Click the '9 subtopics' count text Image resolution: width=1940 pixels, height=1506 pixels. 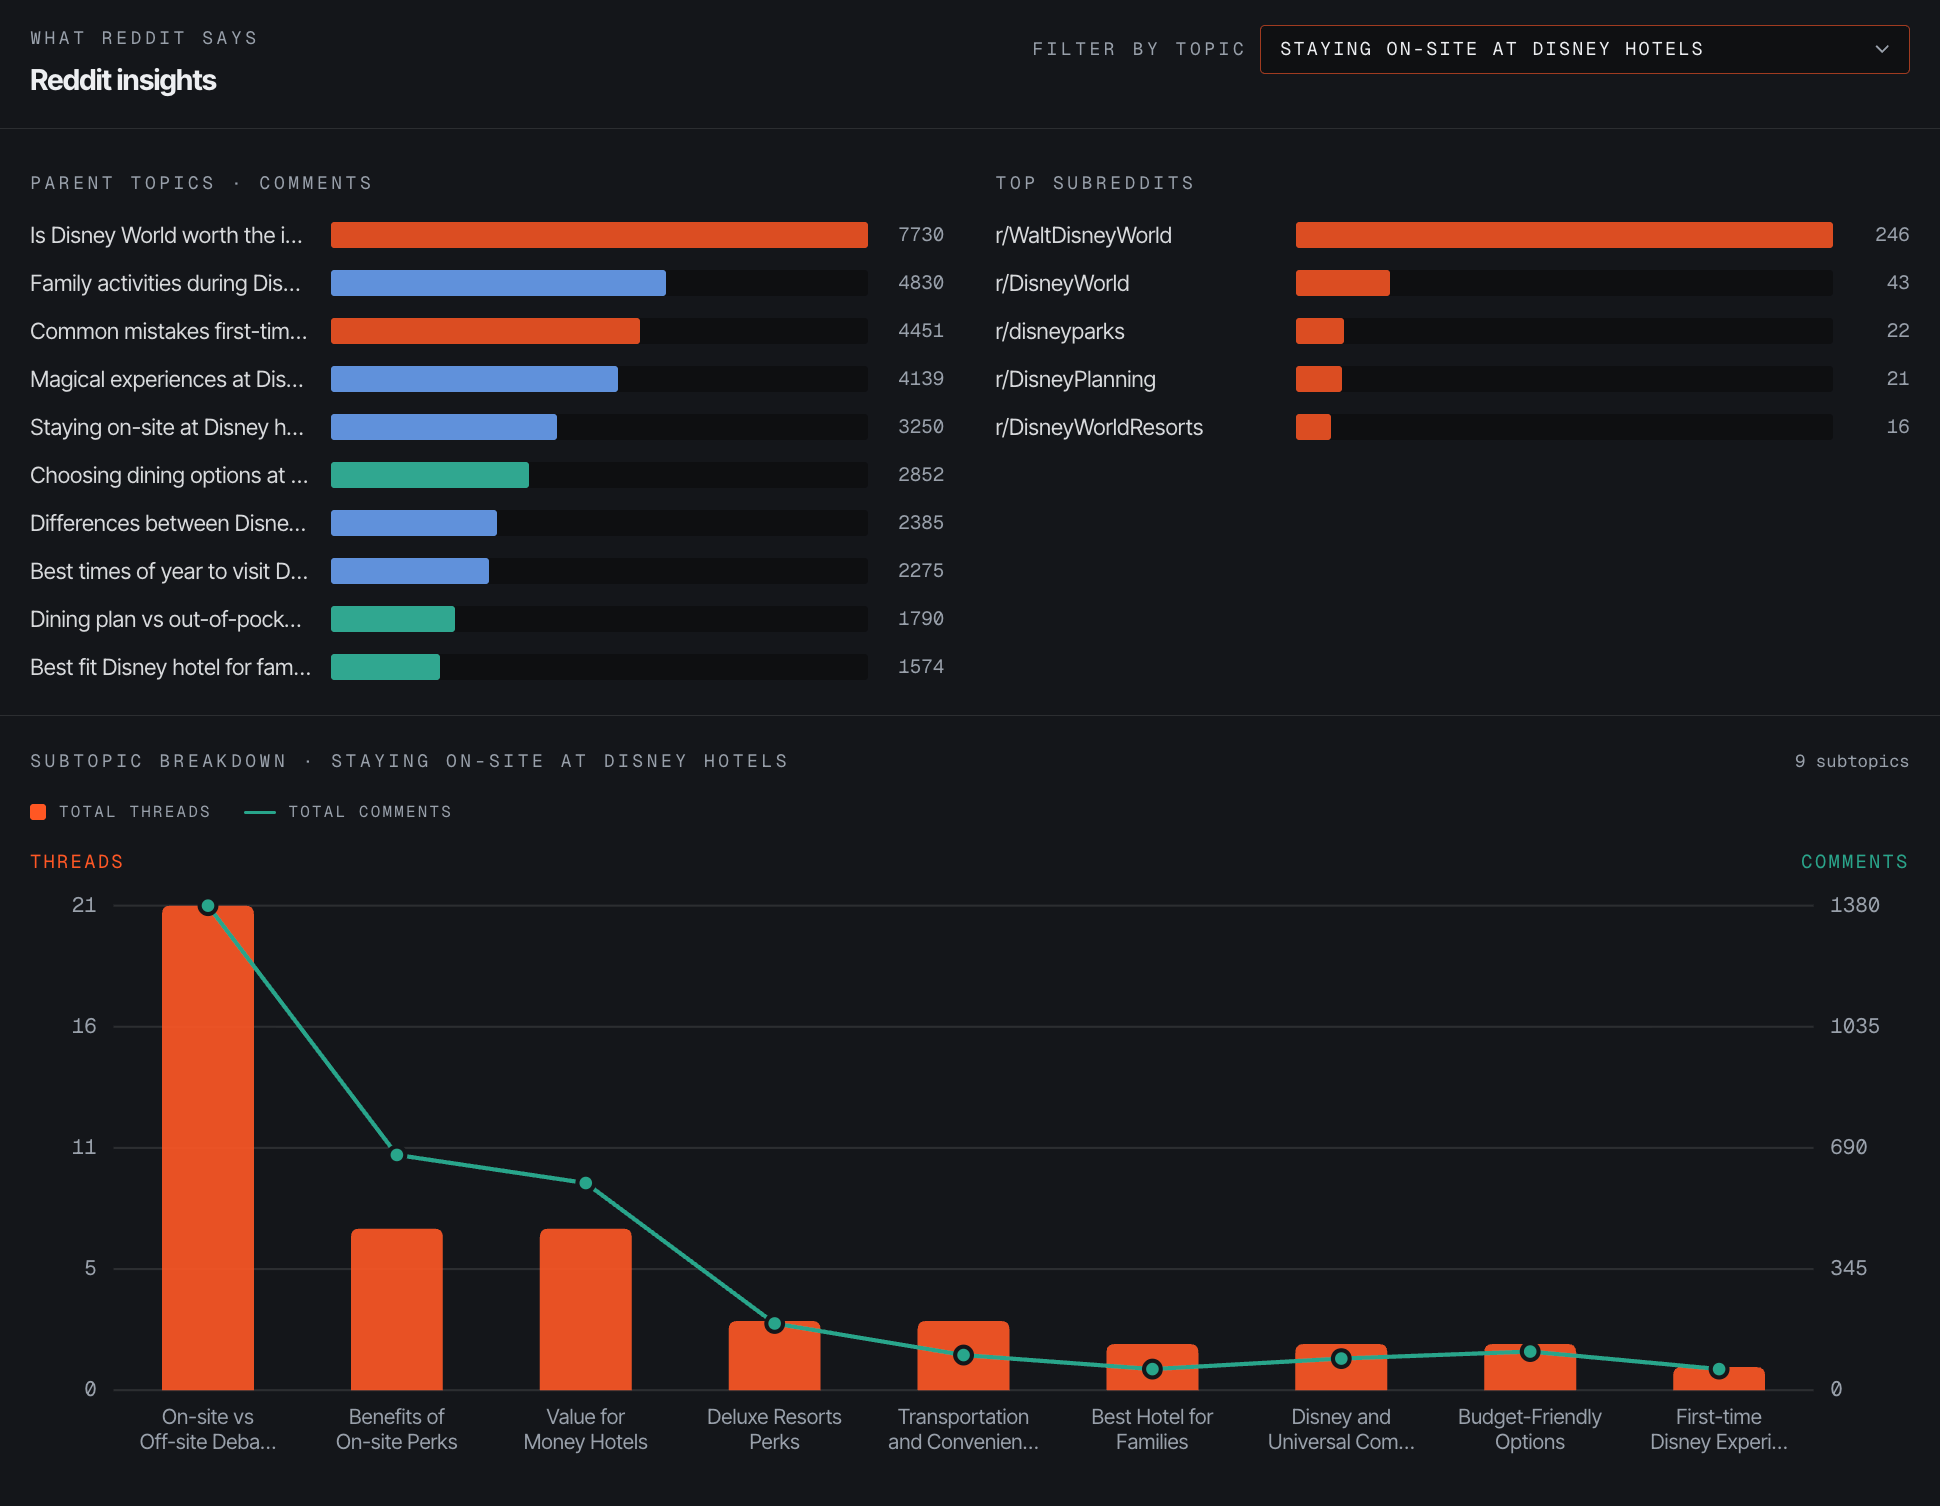pyautogui.click(x=1852, y=761)
